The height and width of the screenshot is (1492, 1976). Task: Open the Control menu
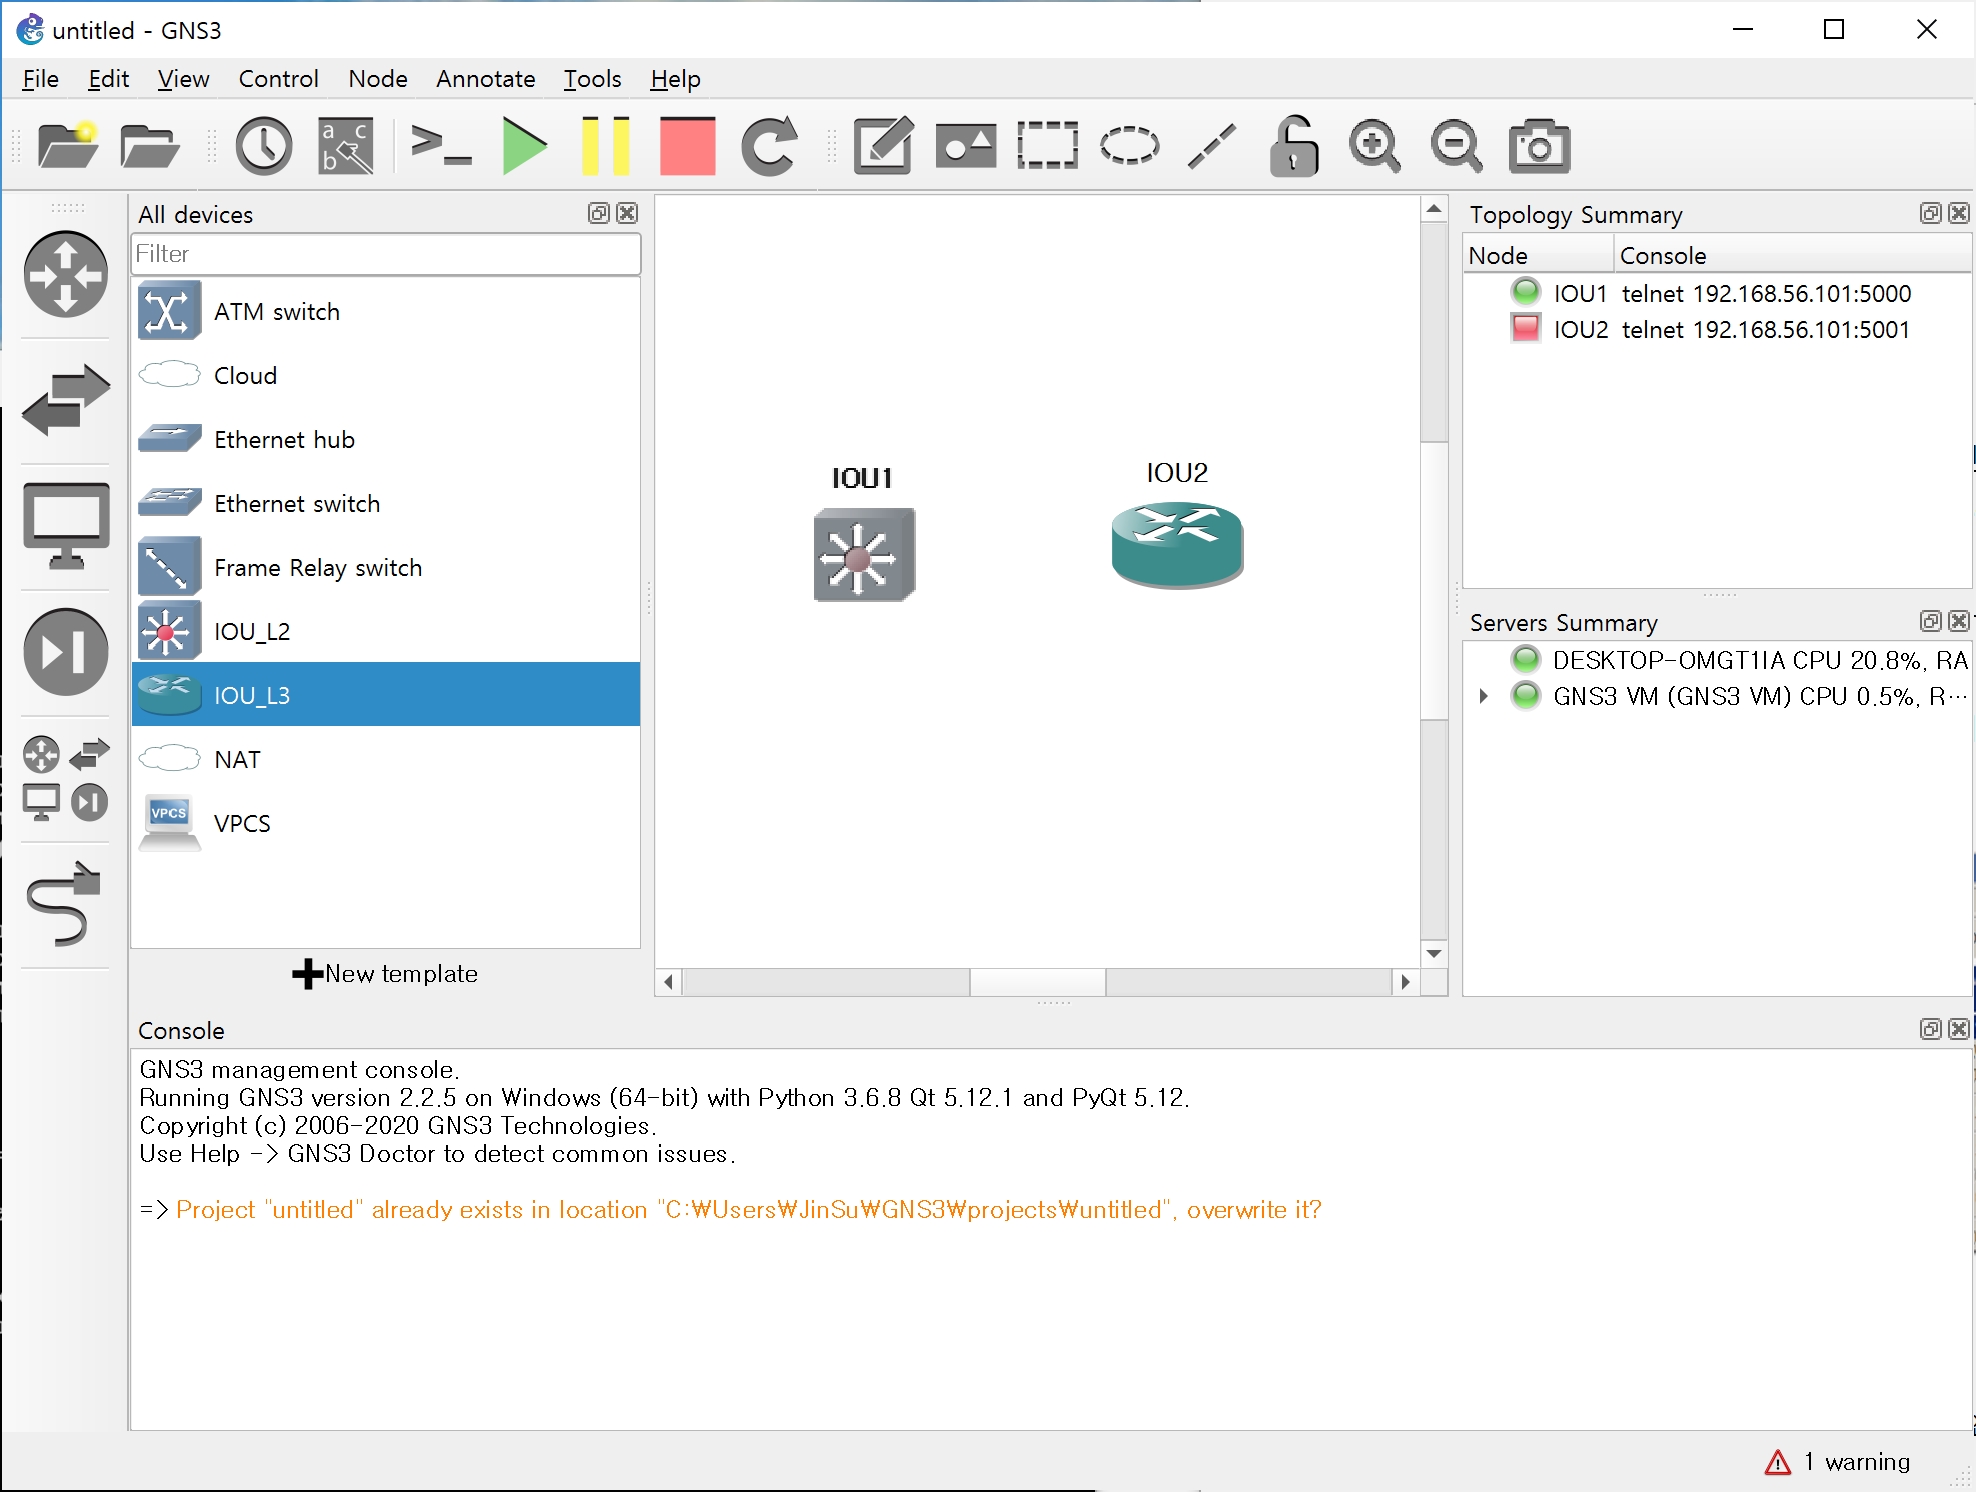(x=278, y=79)
